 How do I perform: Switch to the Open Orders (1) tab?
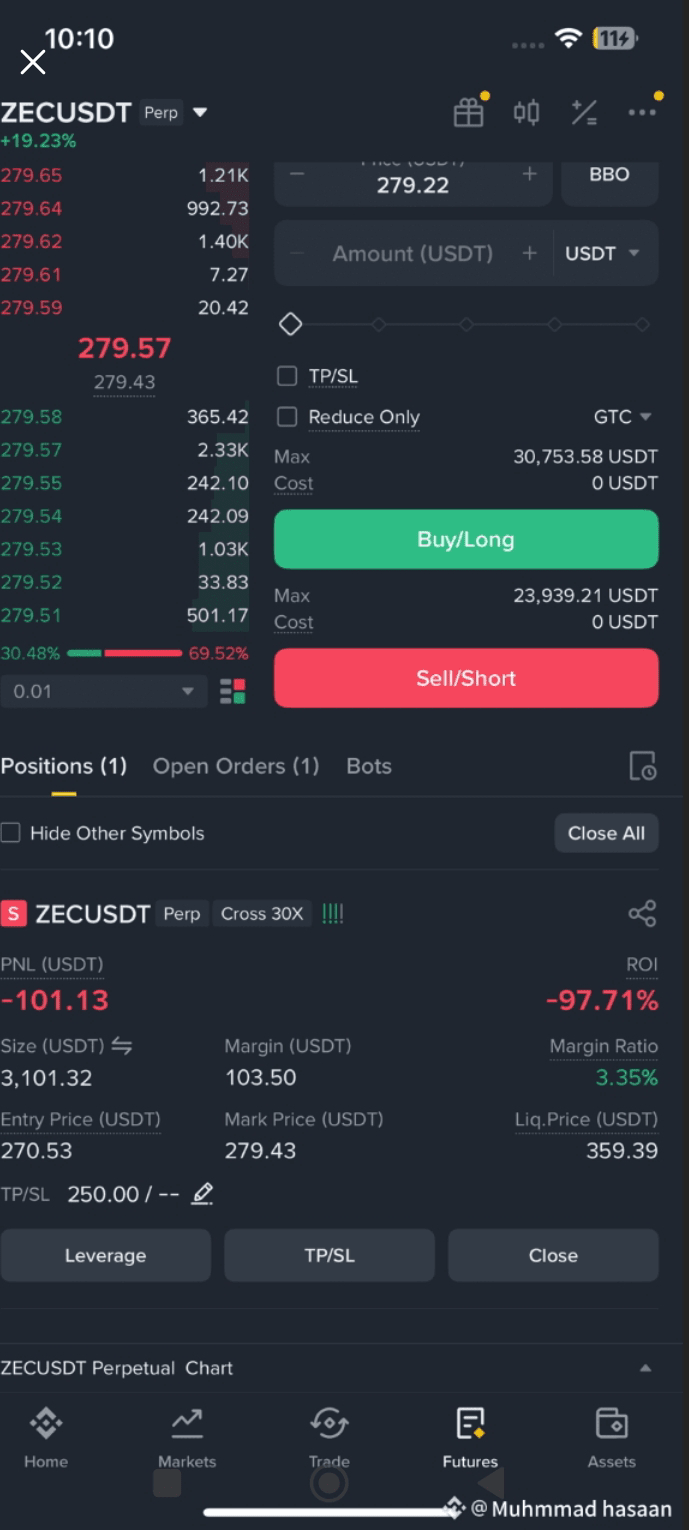tap(236, 766)
